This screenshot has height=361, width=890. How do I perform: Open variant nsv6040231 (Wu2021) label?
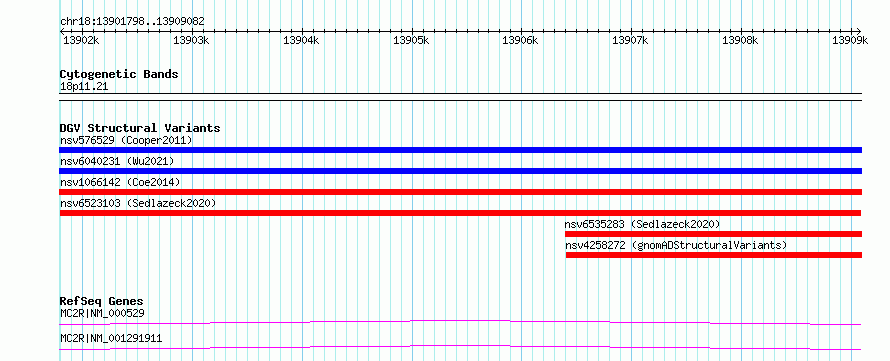click(117, 161)
